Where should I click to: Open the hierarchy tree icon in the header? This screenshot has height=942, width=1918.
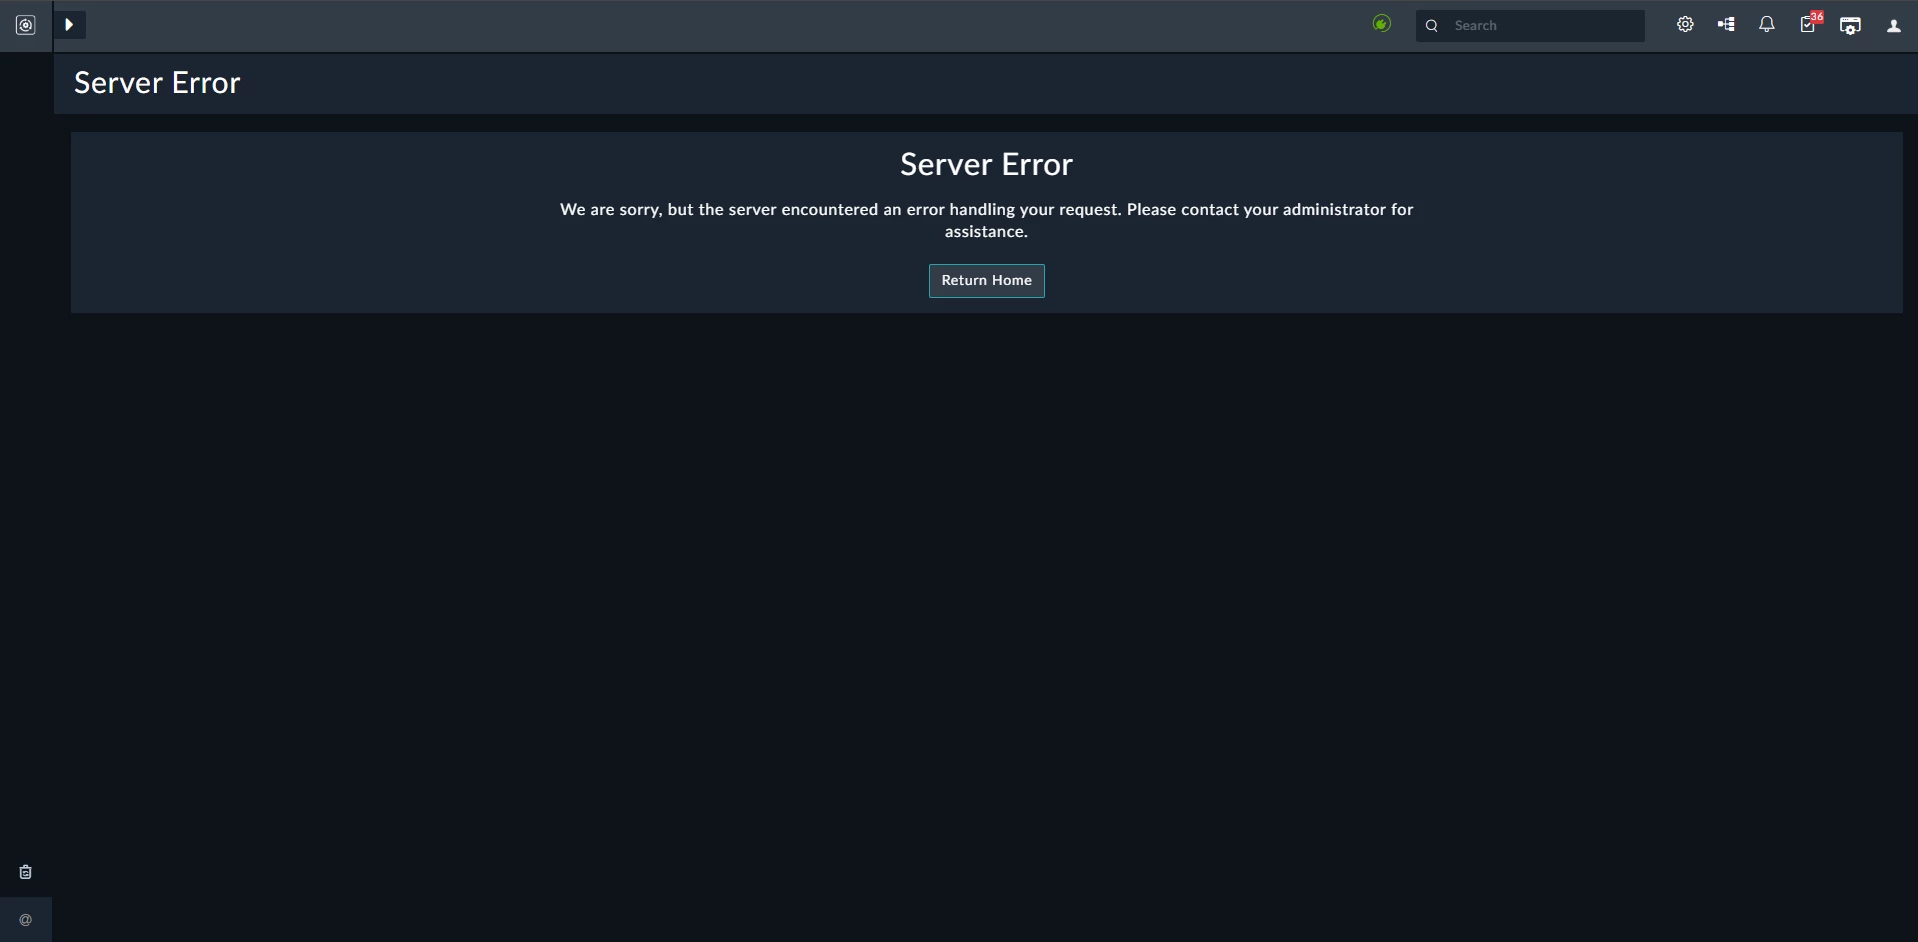point(1726,25)
